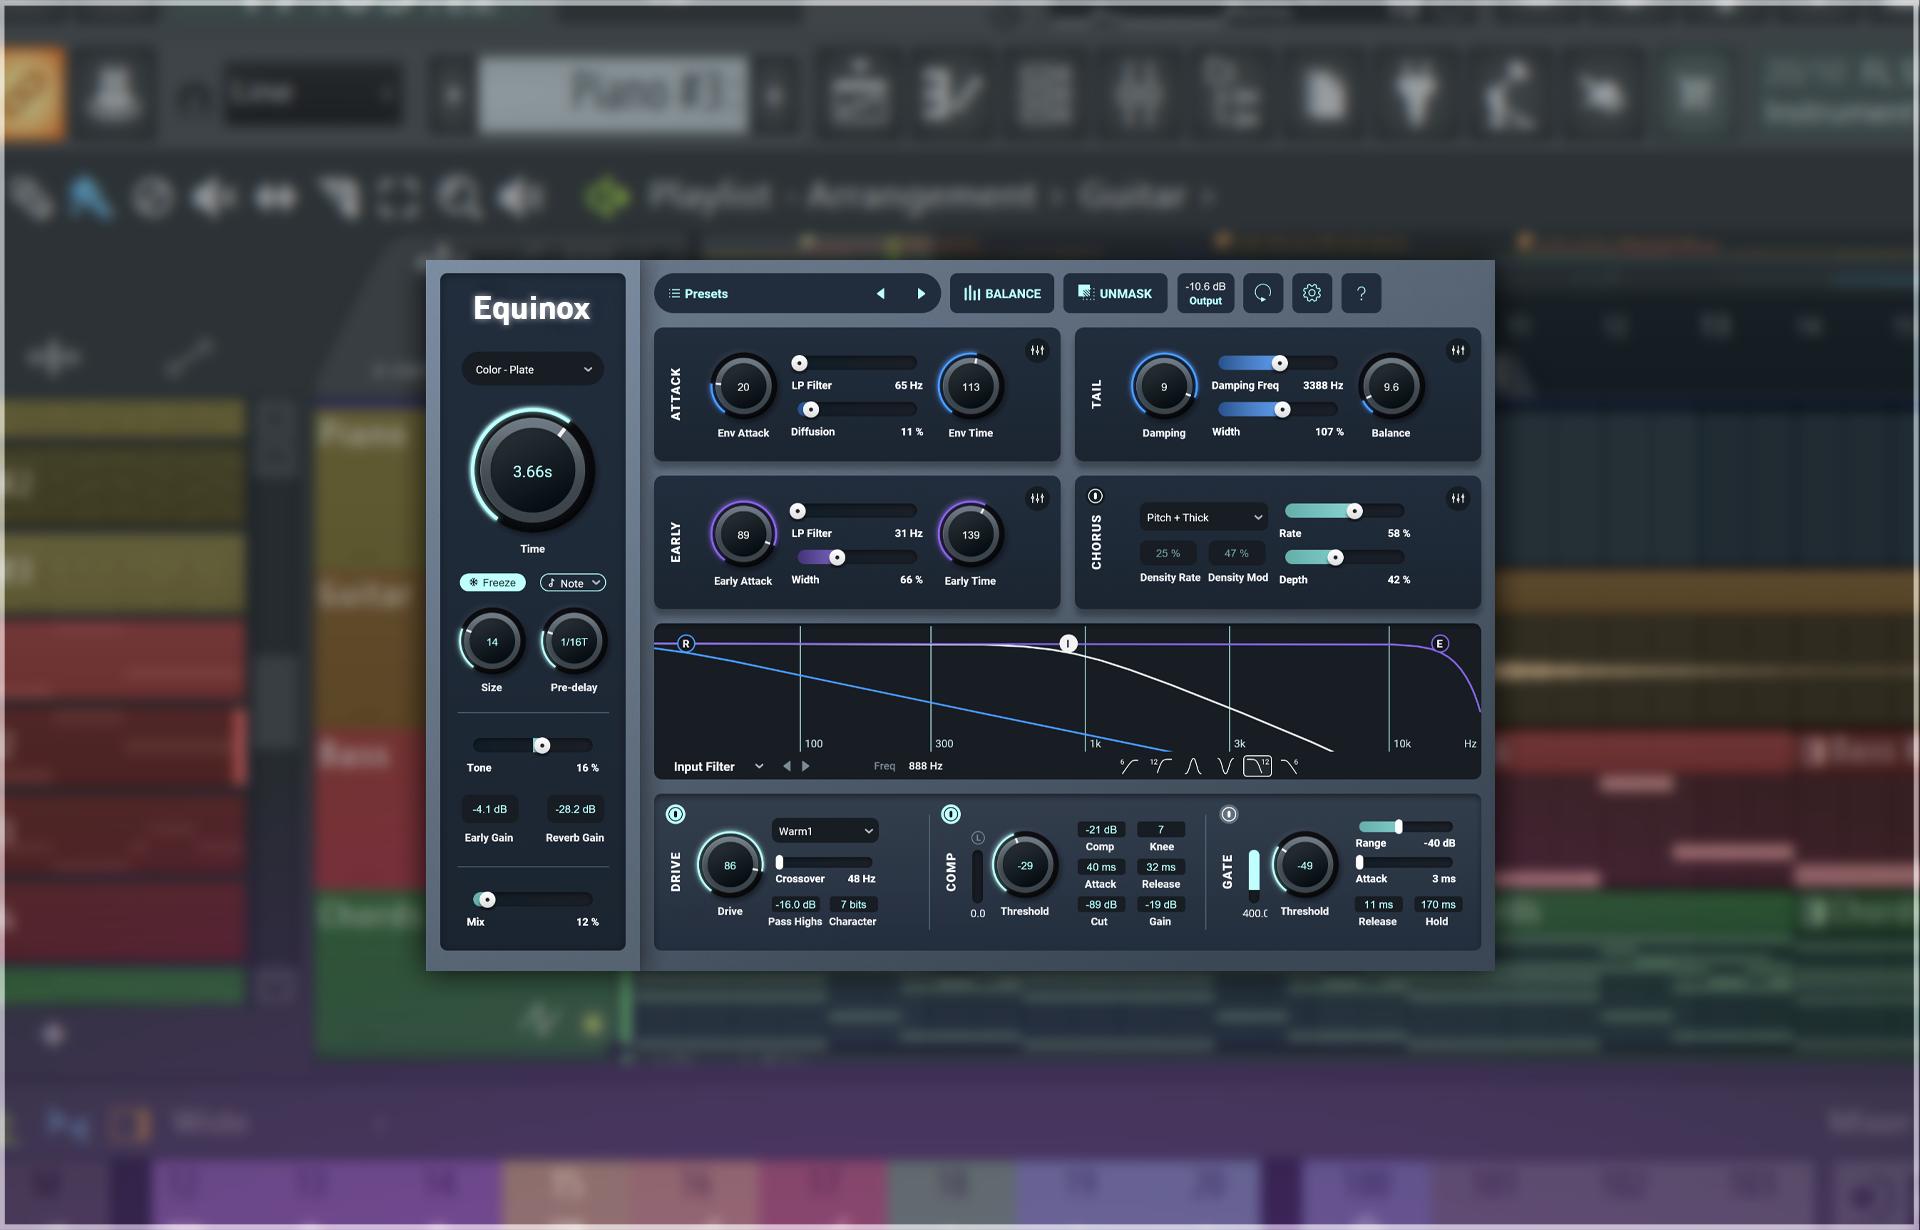Click the Drive knob showing 86
1920x1230 pixels.
click(x=730, y=865)
